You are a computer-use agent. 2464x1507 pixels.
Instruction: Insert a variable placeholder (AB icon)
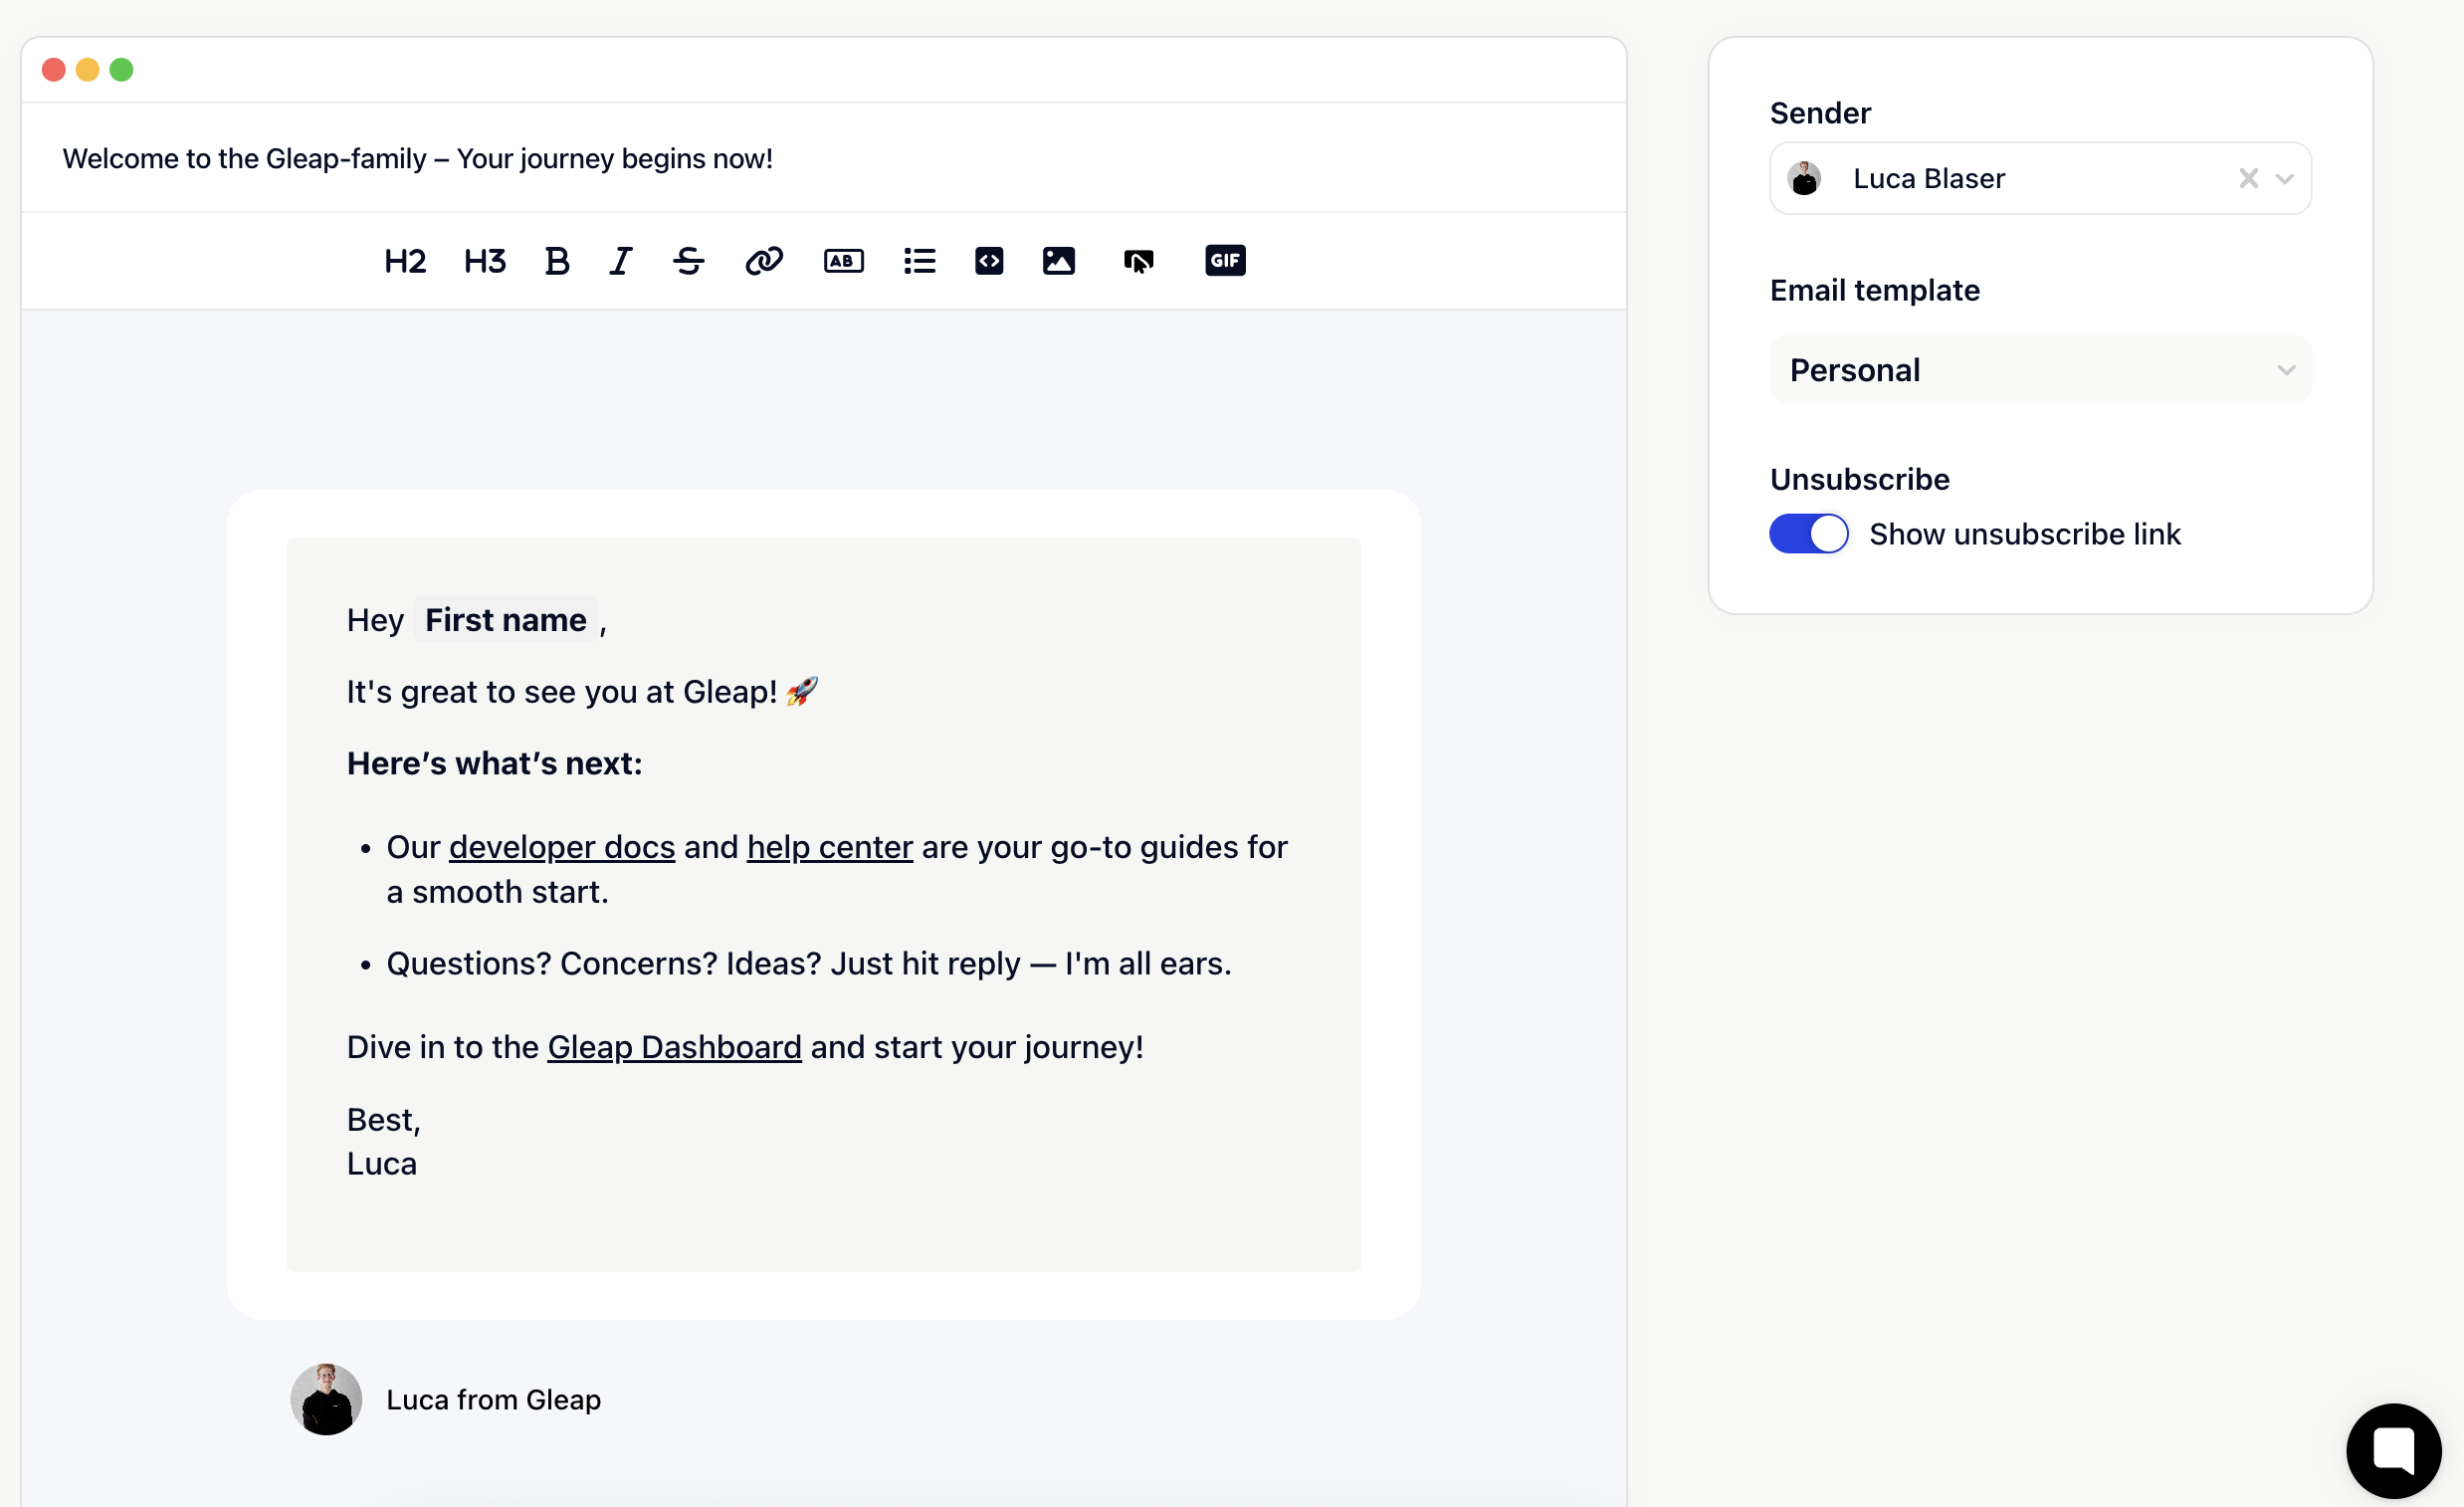coord(843,261)
